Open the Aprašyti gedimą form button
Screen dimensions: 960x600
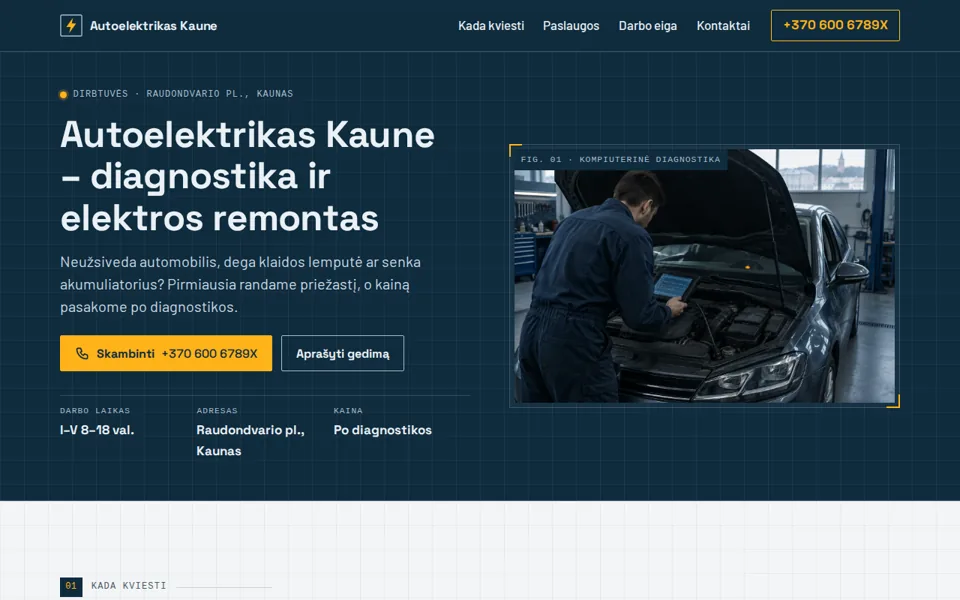click(x=342, y=353)
